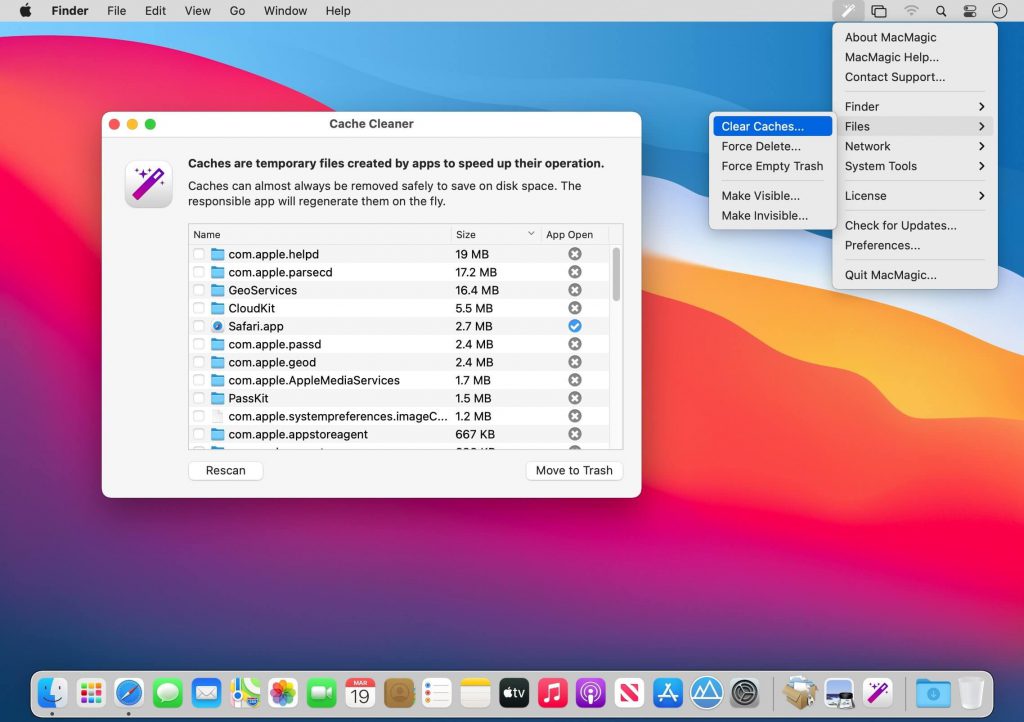Enable the checkbox for GeoServices cache

pyautogui.click(x=197, y=290)
